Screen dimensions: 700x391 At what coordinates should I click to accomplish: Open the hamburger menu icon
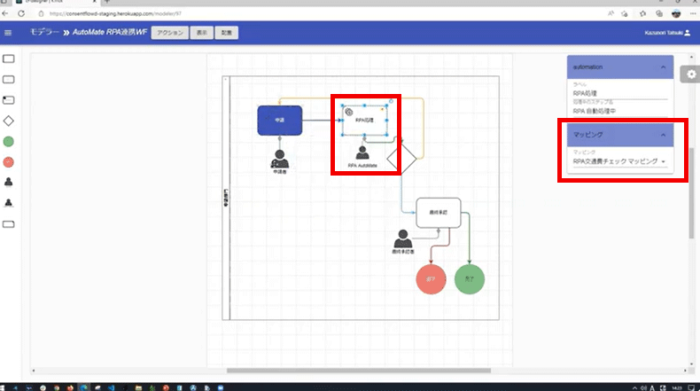(8, 33)
